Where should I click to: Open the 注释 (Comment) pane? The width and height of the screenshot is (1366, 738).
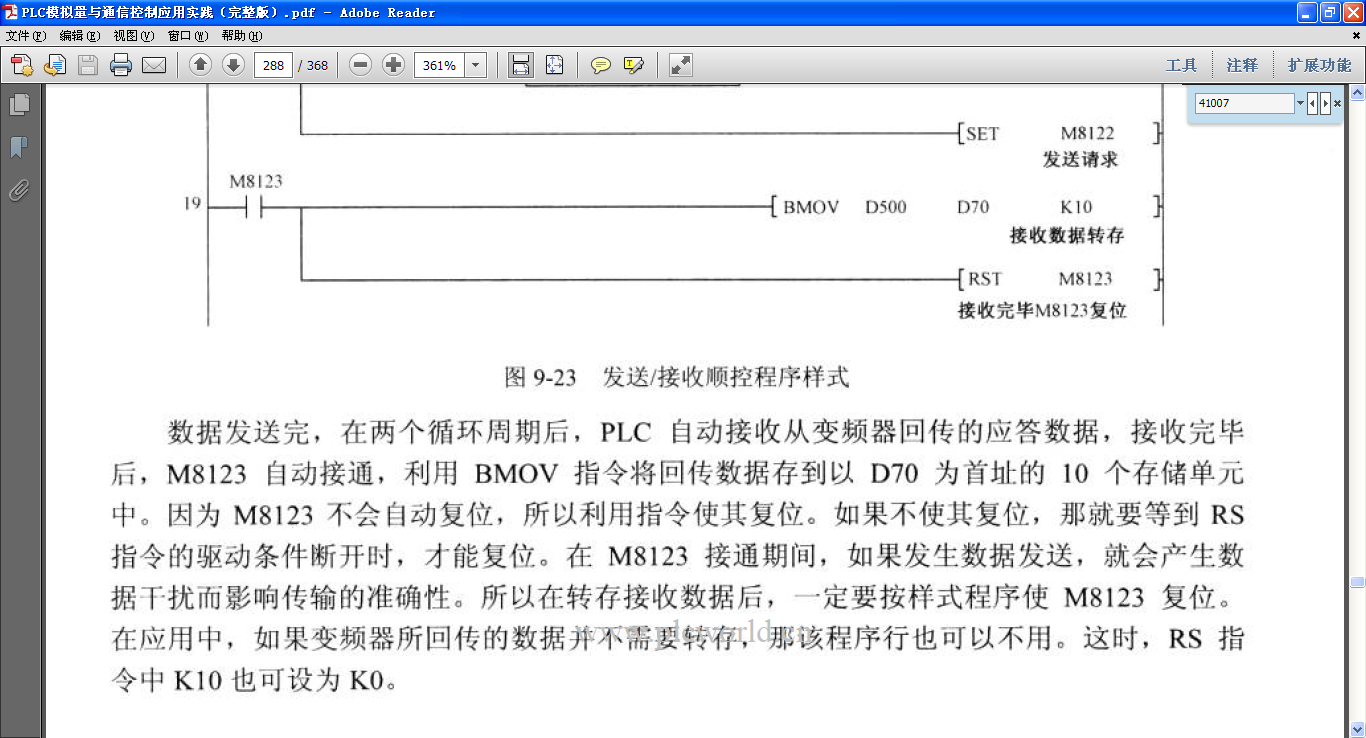pyautogui.click(x=1242, y=65)
